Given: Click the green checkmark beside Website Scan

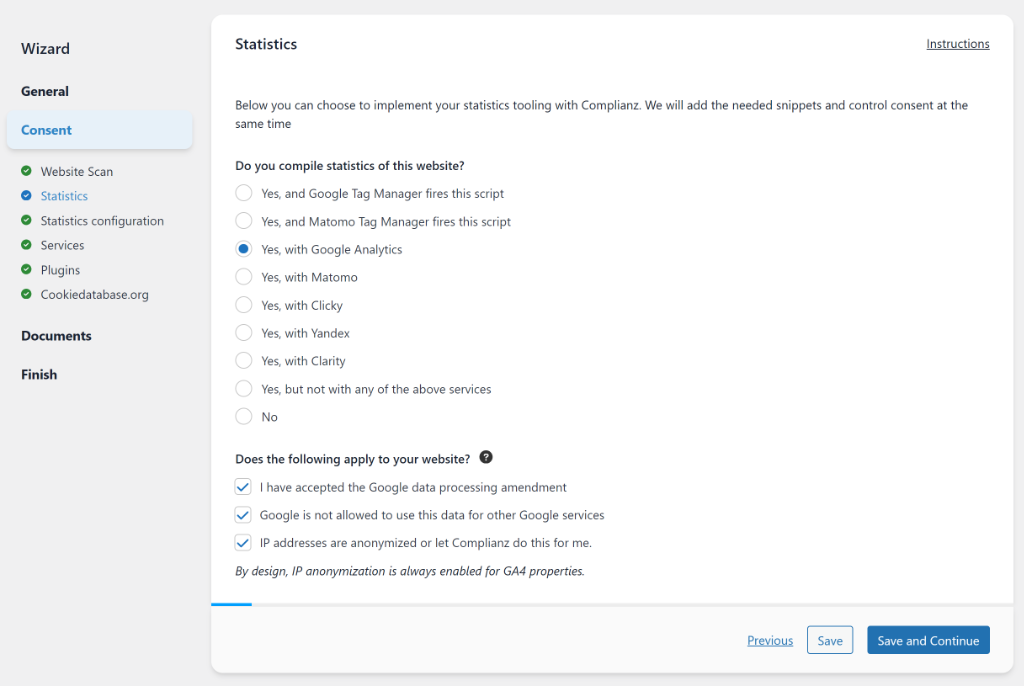Looking at the screenshot, I should [x=27, y=171].
